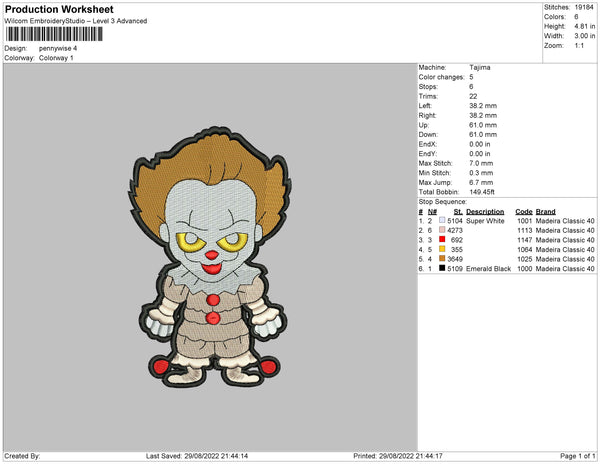Click Madeira Classic 40 in the Super White row

[x=565, y=221]
